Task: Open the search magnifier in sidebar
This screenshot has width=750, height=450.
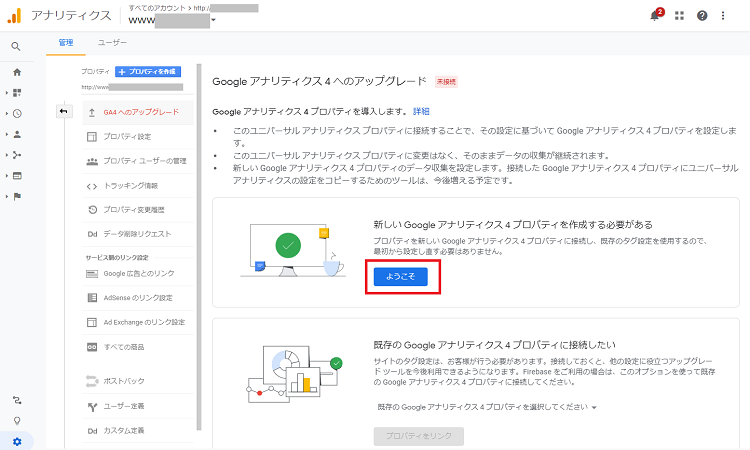Action: (16, 46)
